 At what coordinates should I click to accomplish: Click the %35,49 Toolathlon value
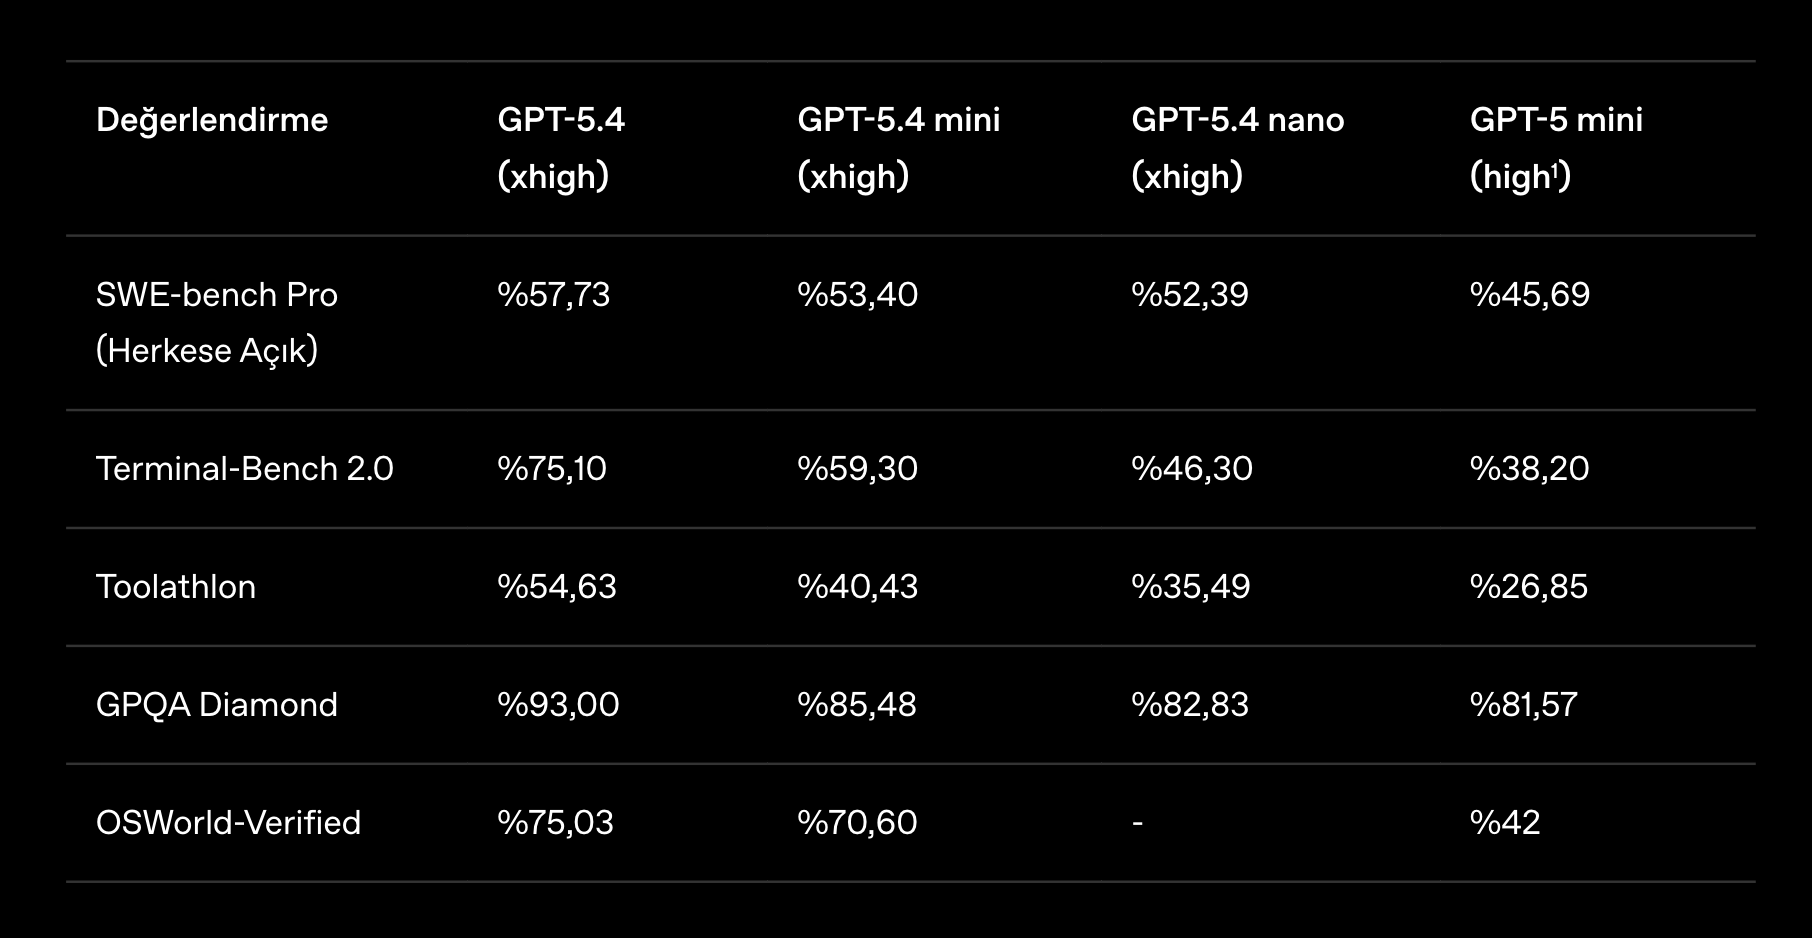coord(1190,586)
